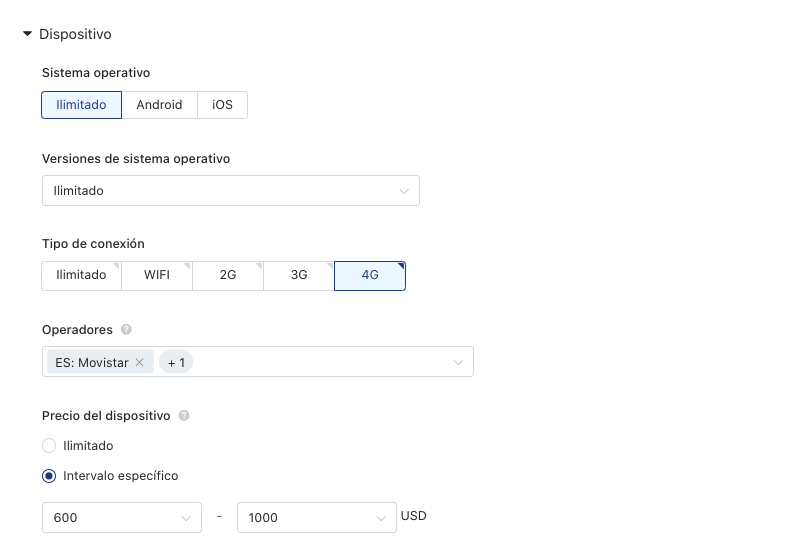Select the 3G connection option
Viewport: 794px width, 559px height.
point(299,275)
